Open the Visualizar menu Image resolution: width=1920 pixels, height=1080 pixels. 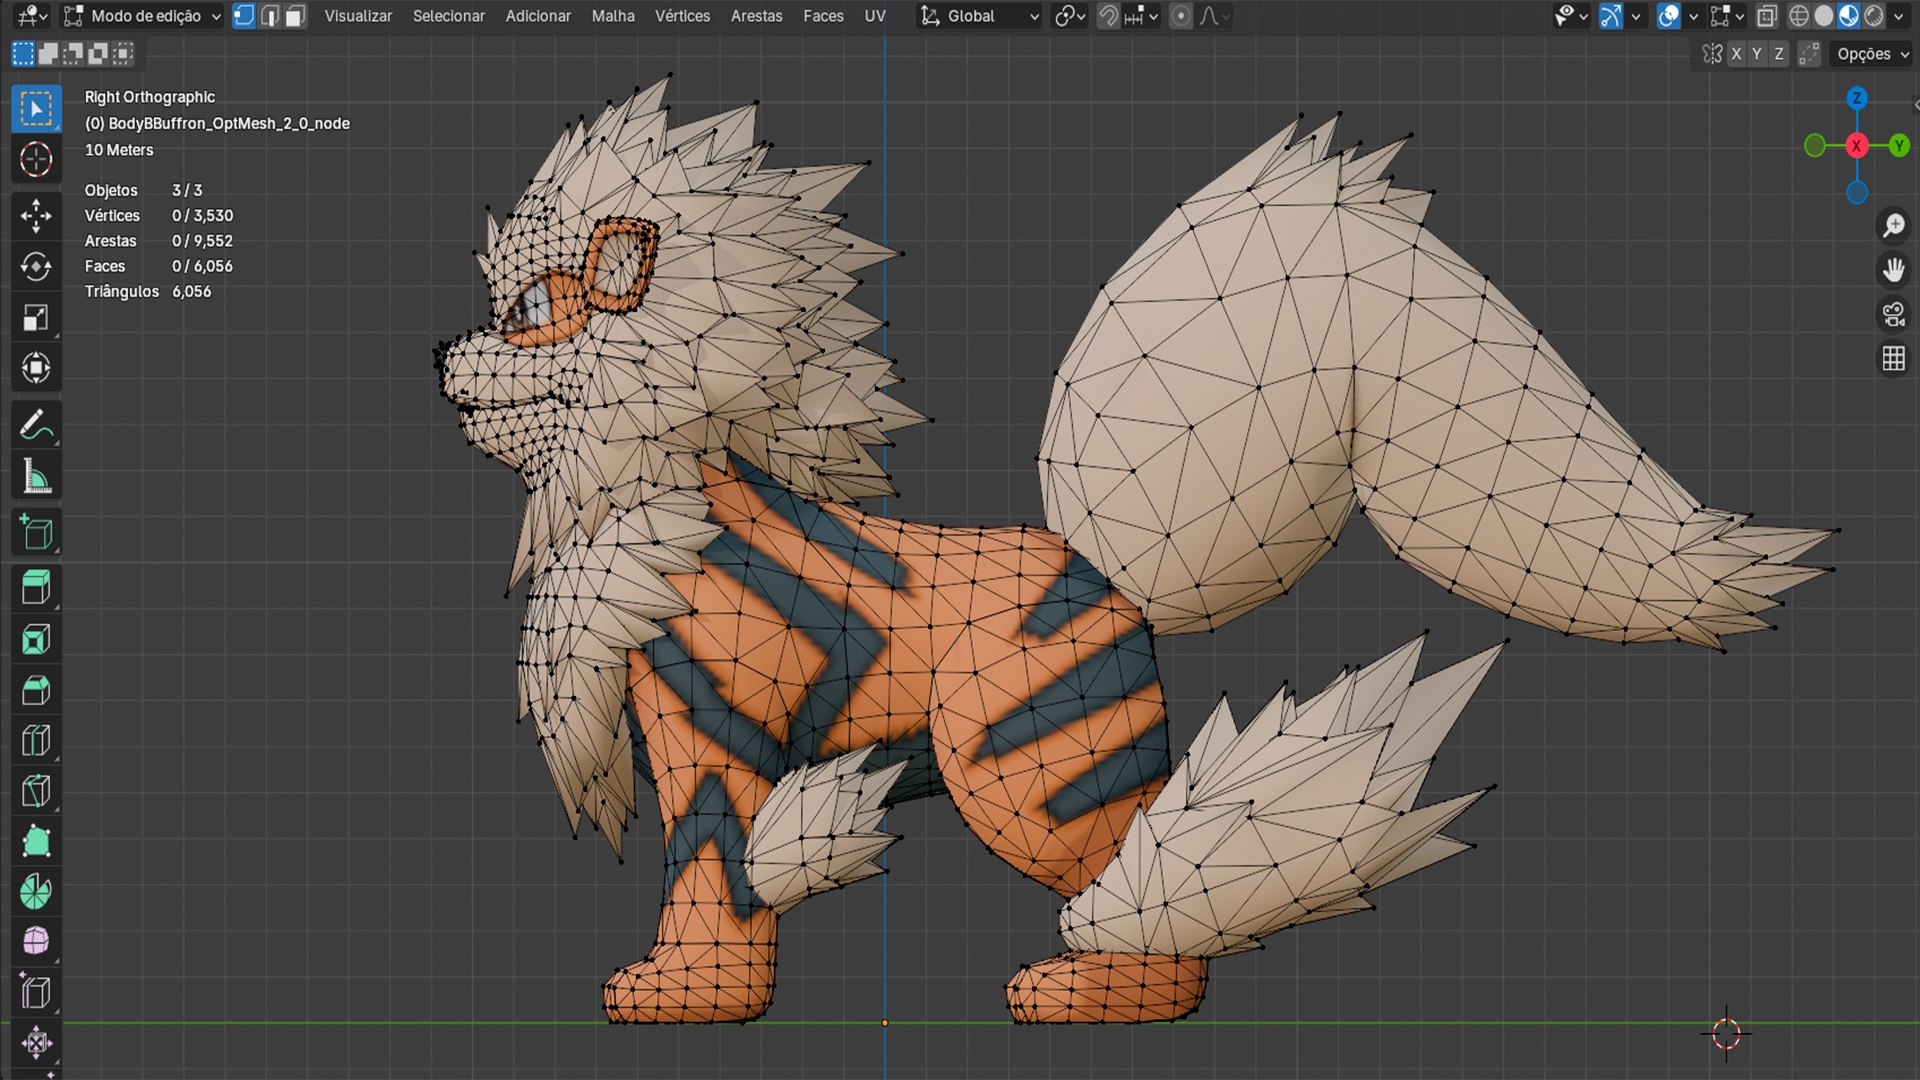pyautogui.click(x=358, y=16)
